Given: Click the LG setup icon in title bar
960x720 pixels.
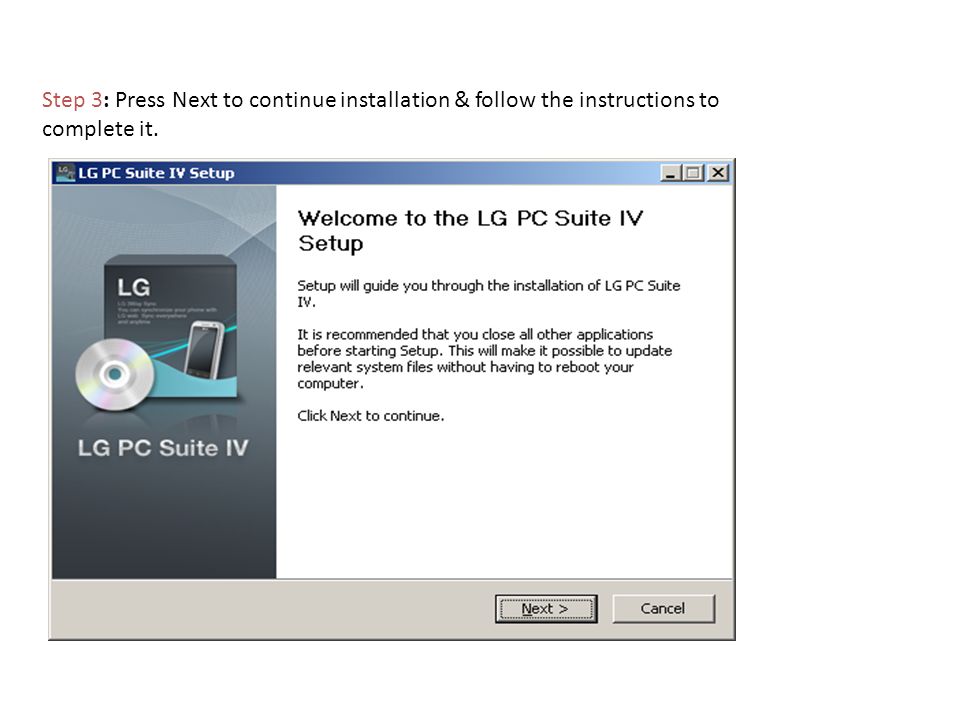Looking at the screenshot, I should tap(65, 173).
